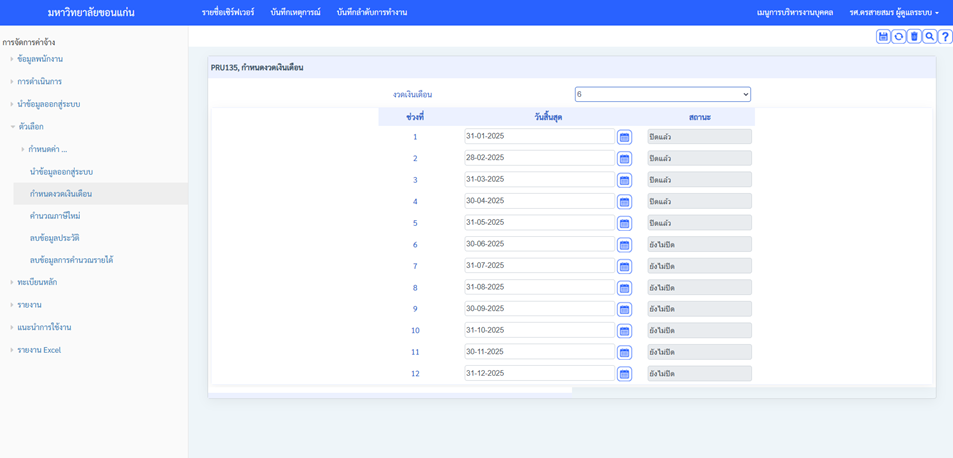
Task: Expand the ข้อมูลพนักงาน tree node
Action: (39, 59)
